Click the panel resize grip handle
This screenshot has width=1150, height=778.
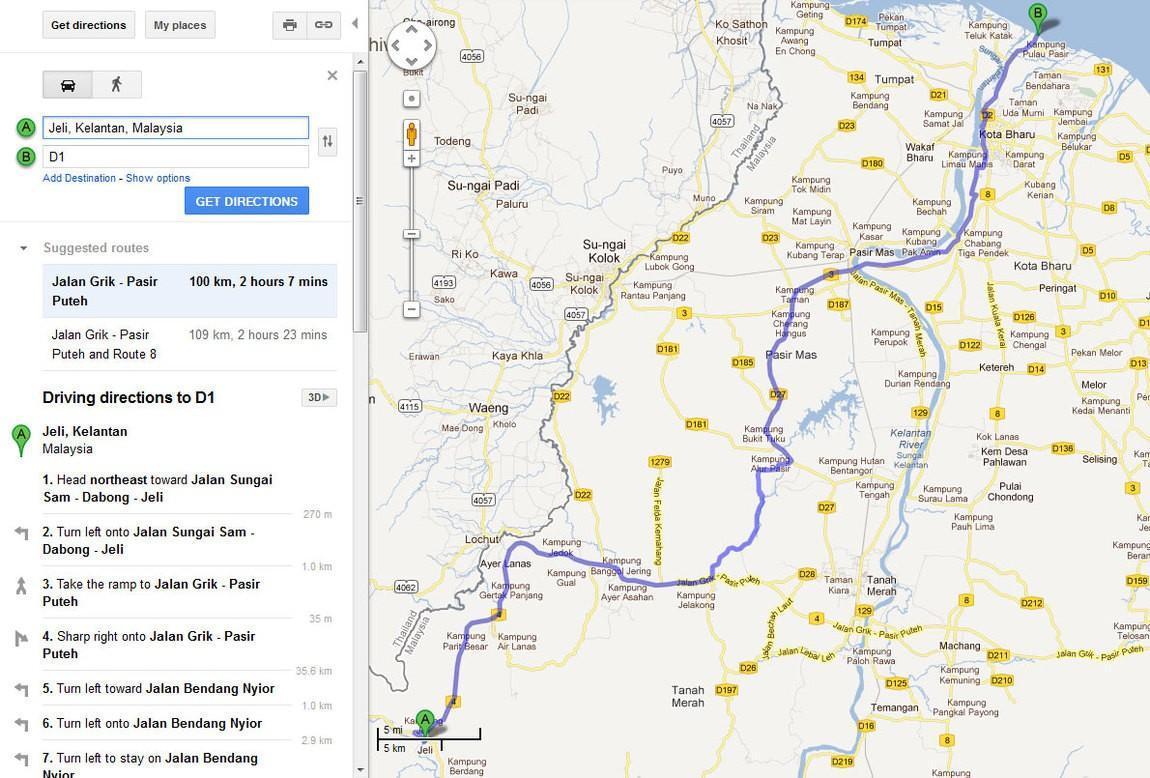pyautogui.click(x=359, y=200)
